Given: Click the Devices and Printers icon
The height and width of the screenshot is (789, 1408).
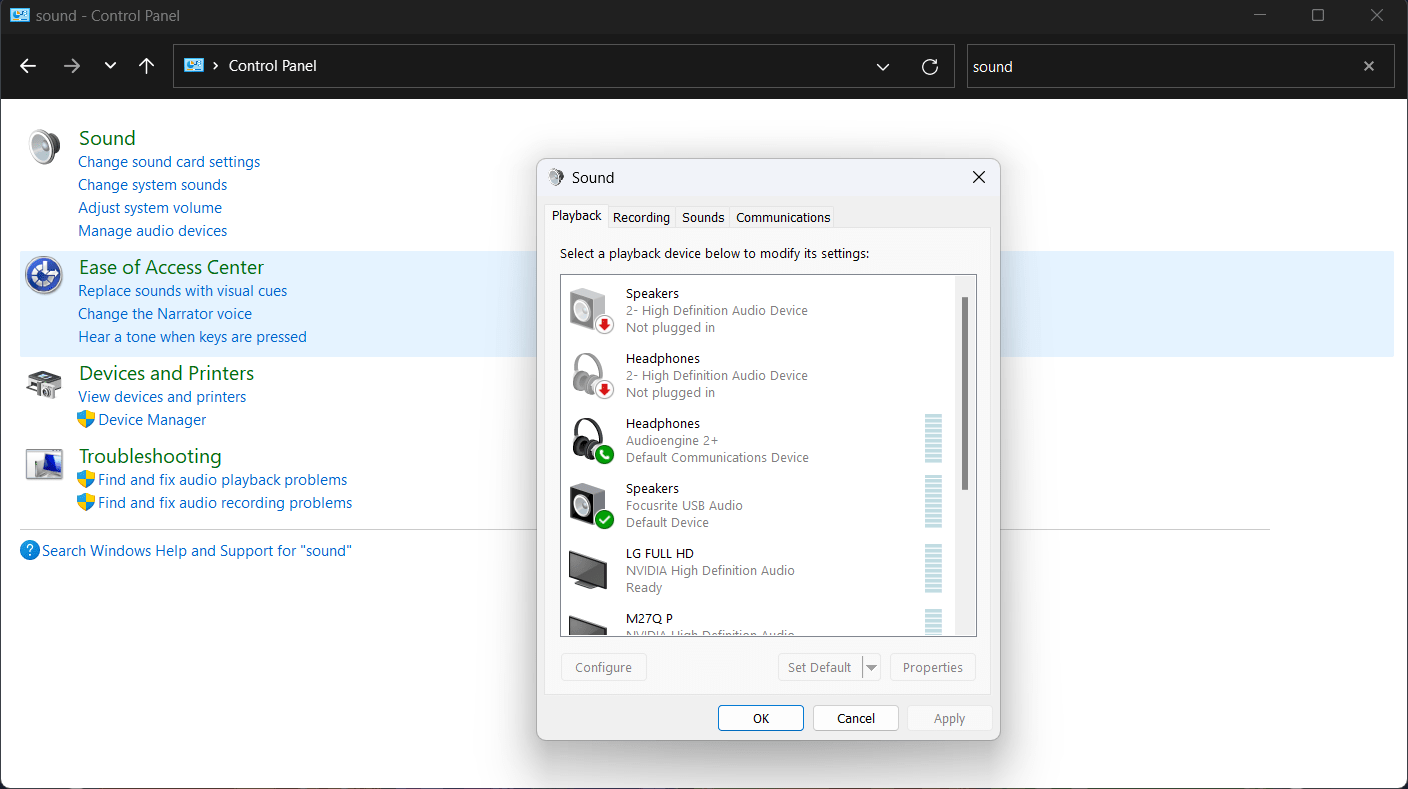Looking at the screenshot, I should 44,384.
